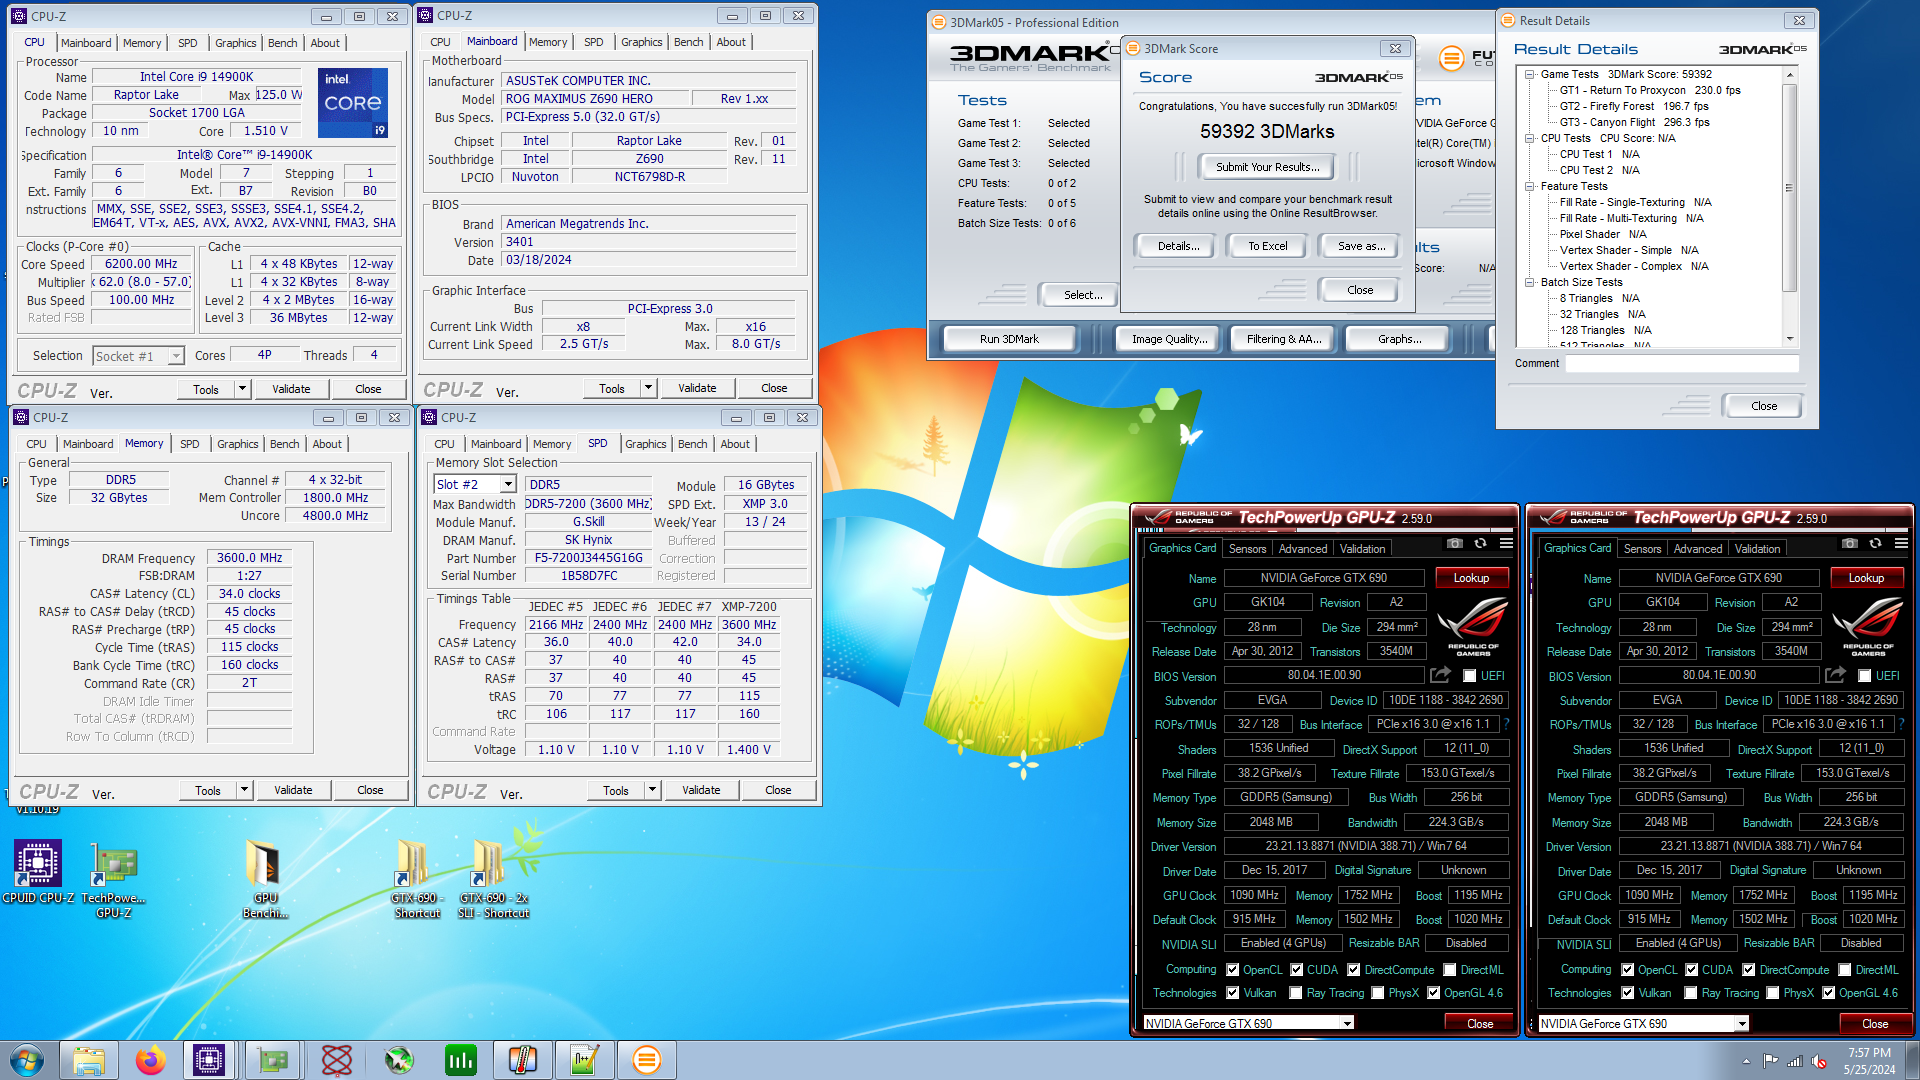Open GPU selector dropdown in right GPU-Z
The width and height of the screenshot is (1920, 1080).
1742,1023
